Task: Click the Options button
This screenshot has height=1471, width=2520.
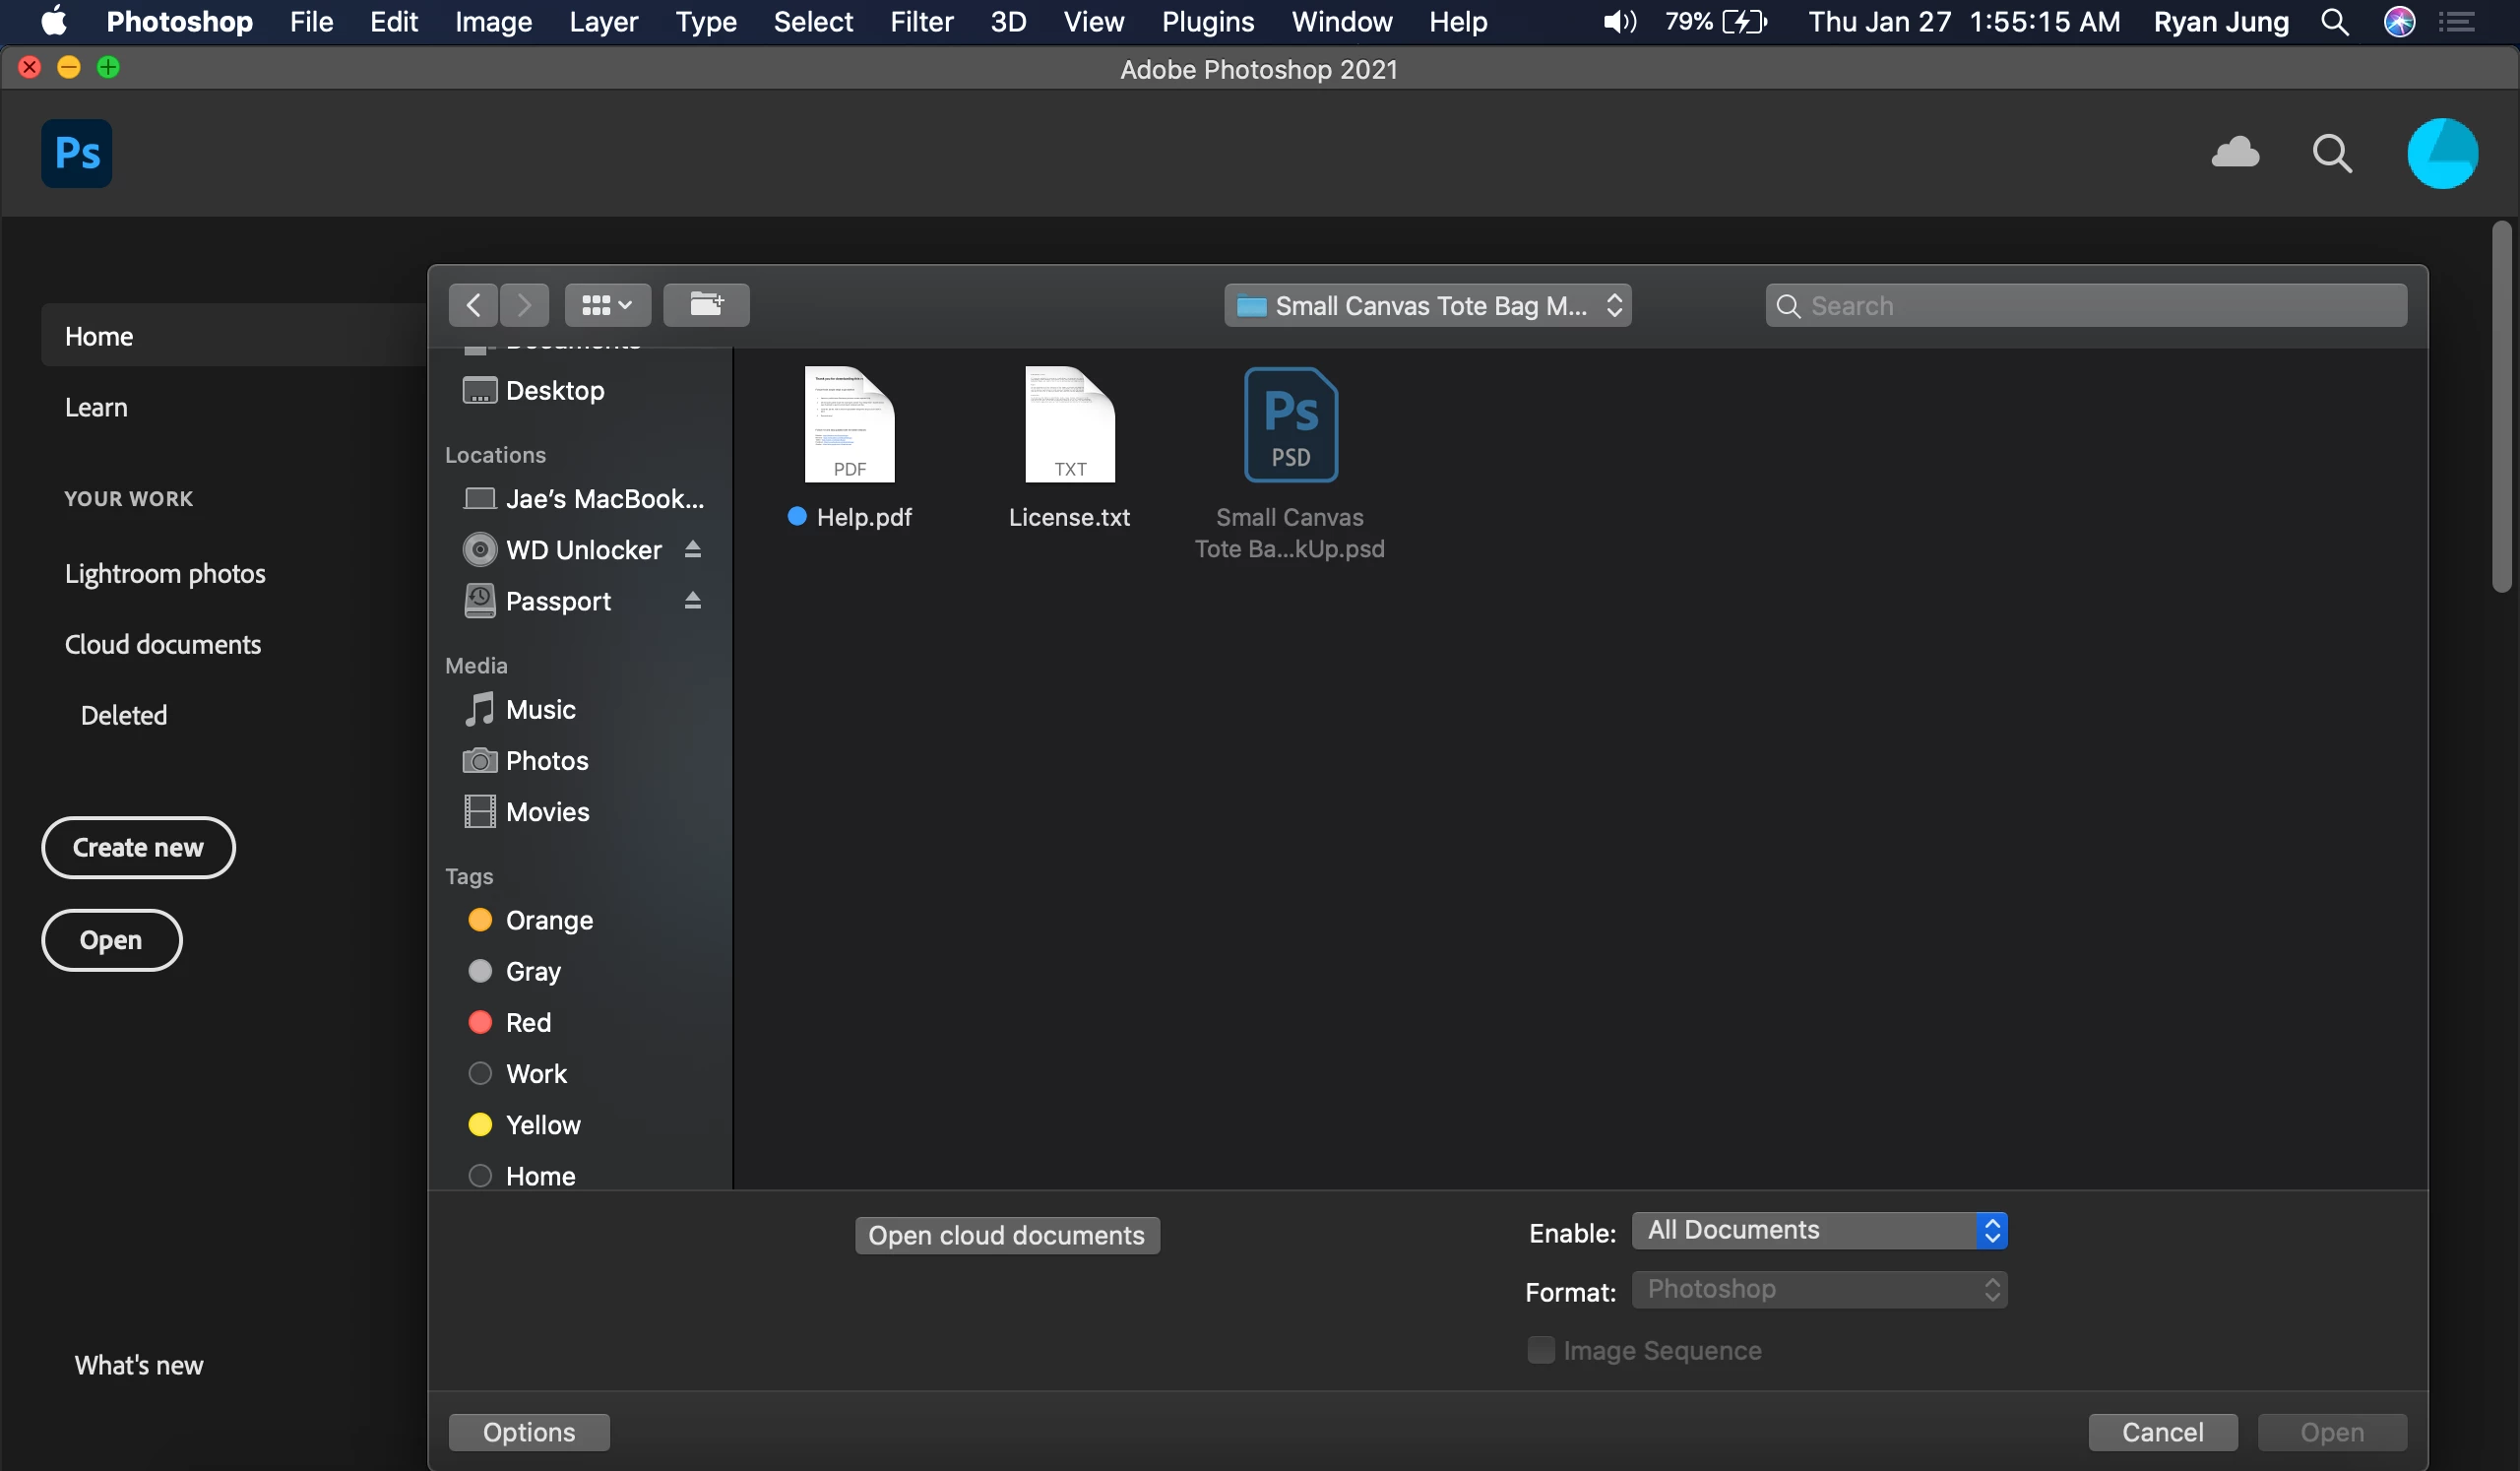Action: [528, 1432]
